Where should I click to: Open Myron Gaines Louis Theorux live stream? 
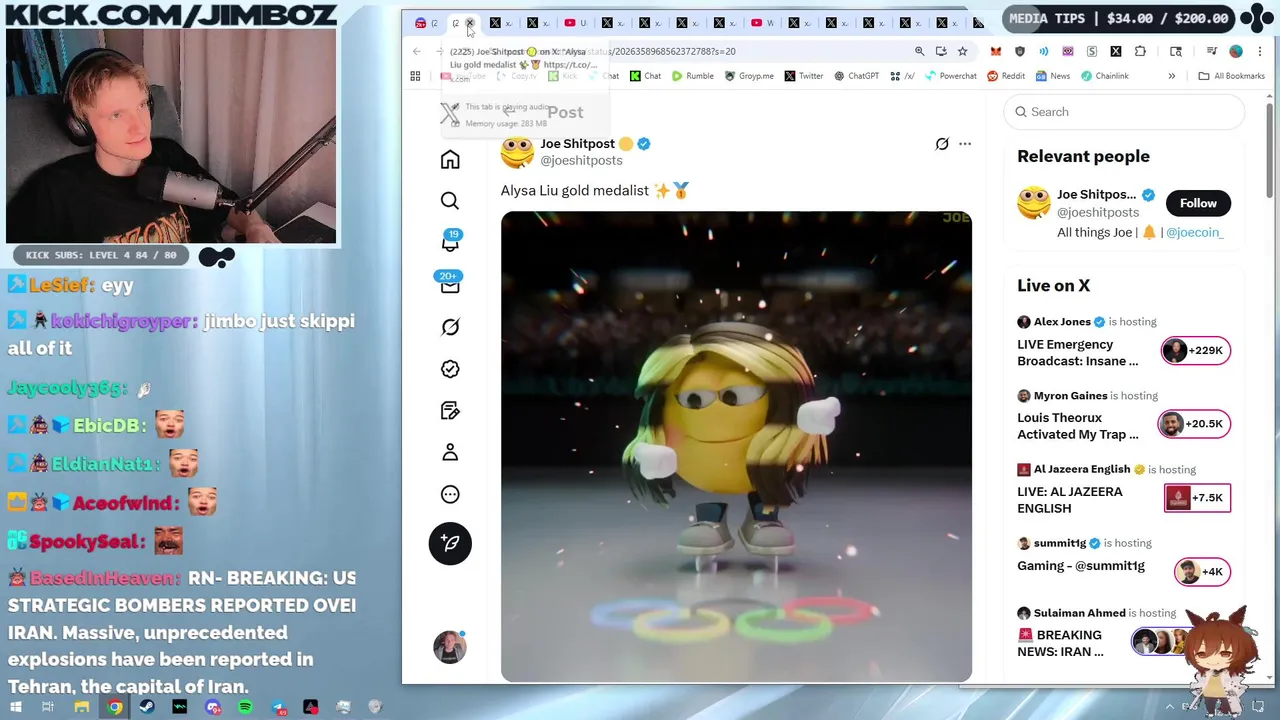[x=1078, y=426]
